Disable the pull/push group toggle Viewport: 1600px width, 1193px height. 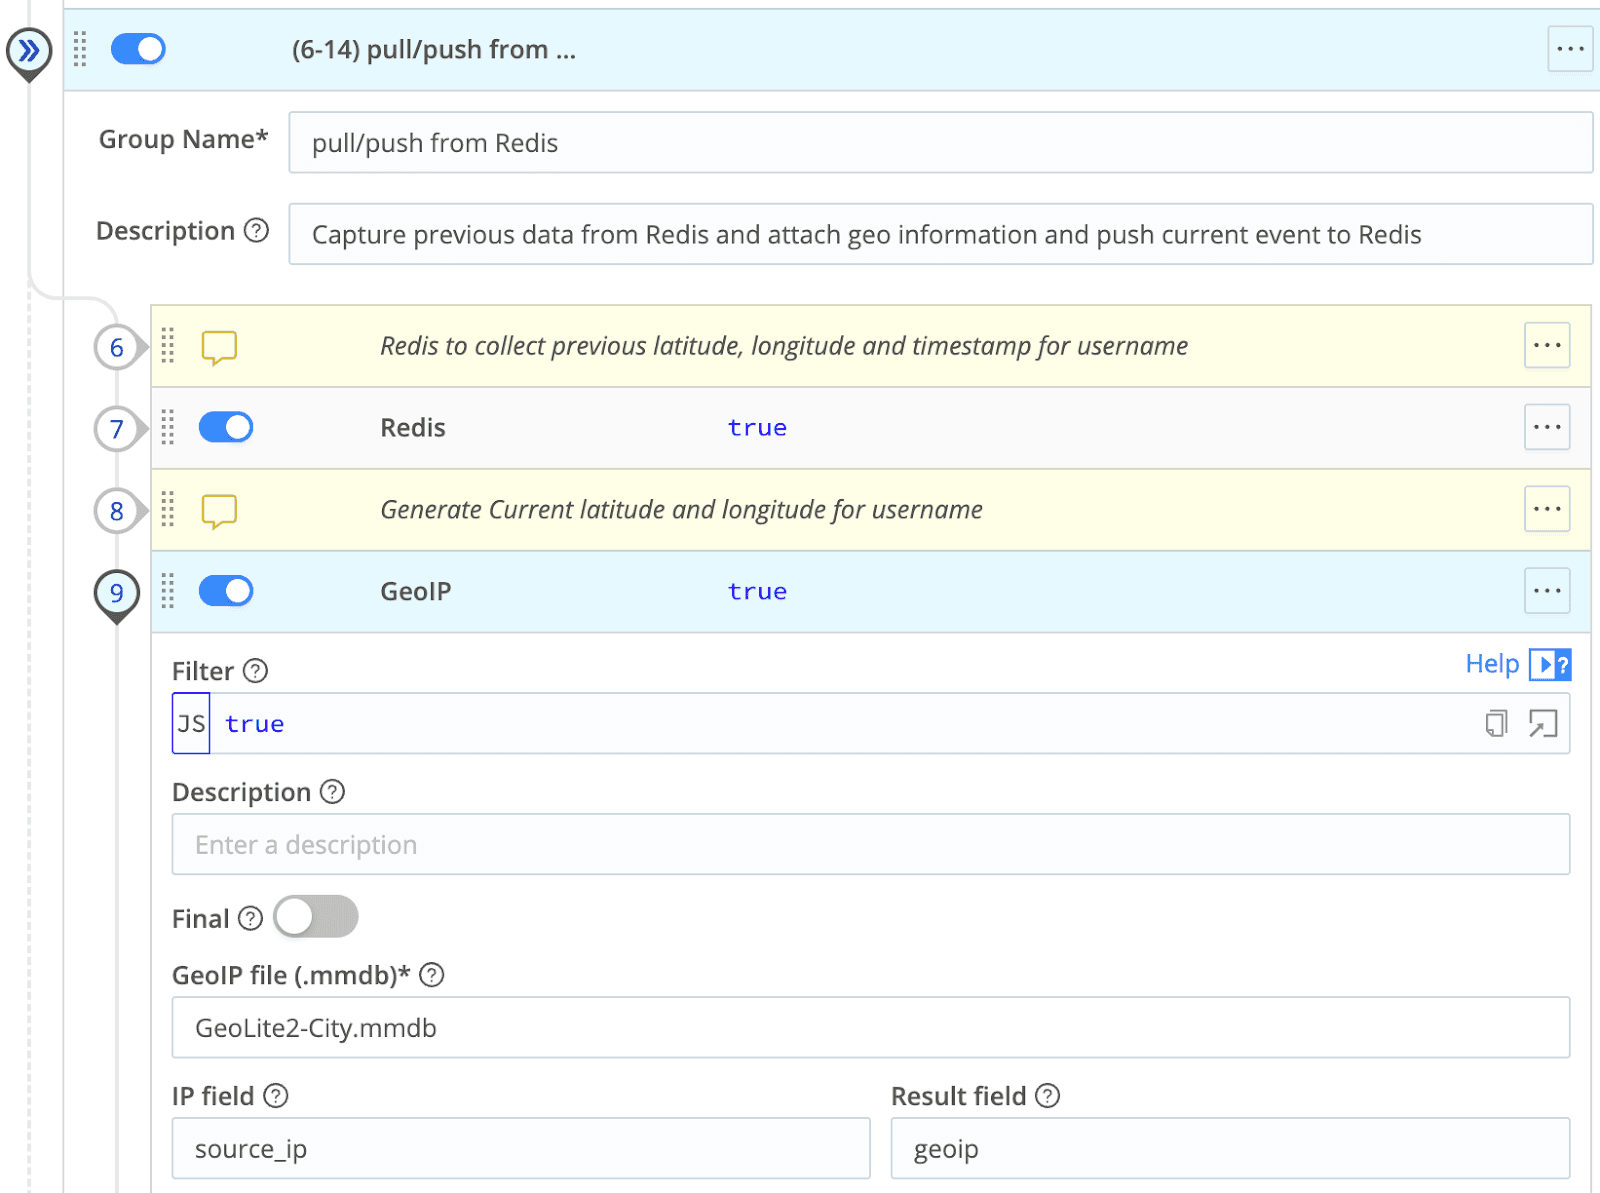(138, 49)
